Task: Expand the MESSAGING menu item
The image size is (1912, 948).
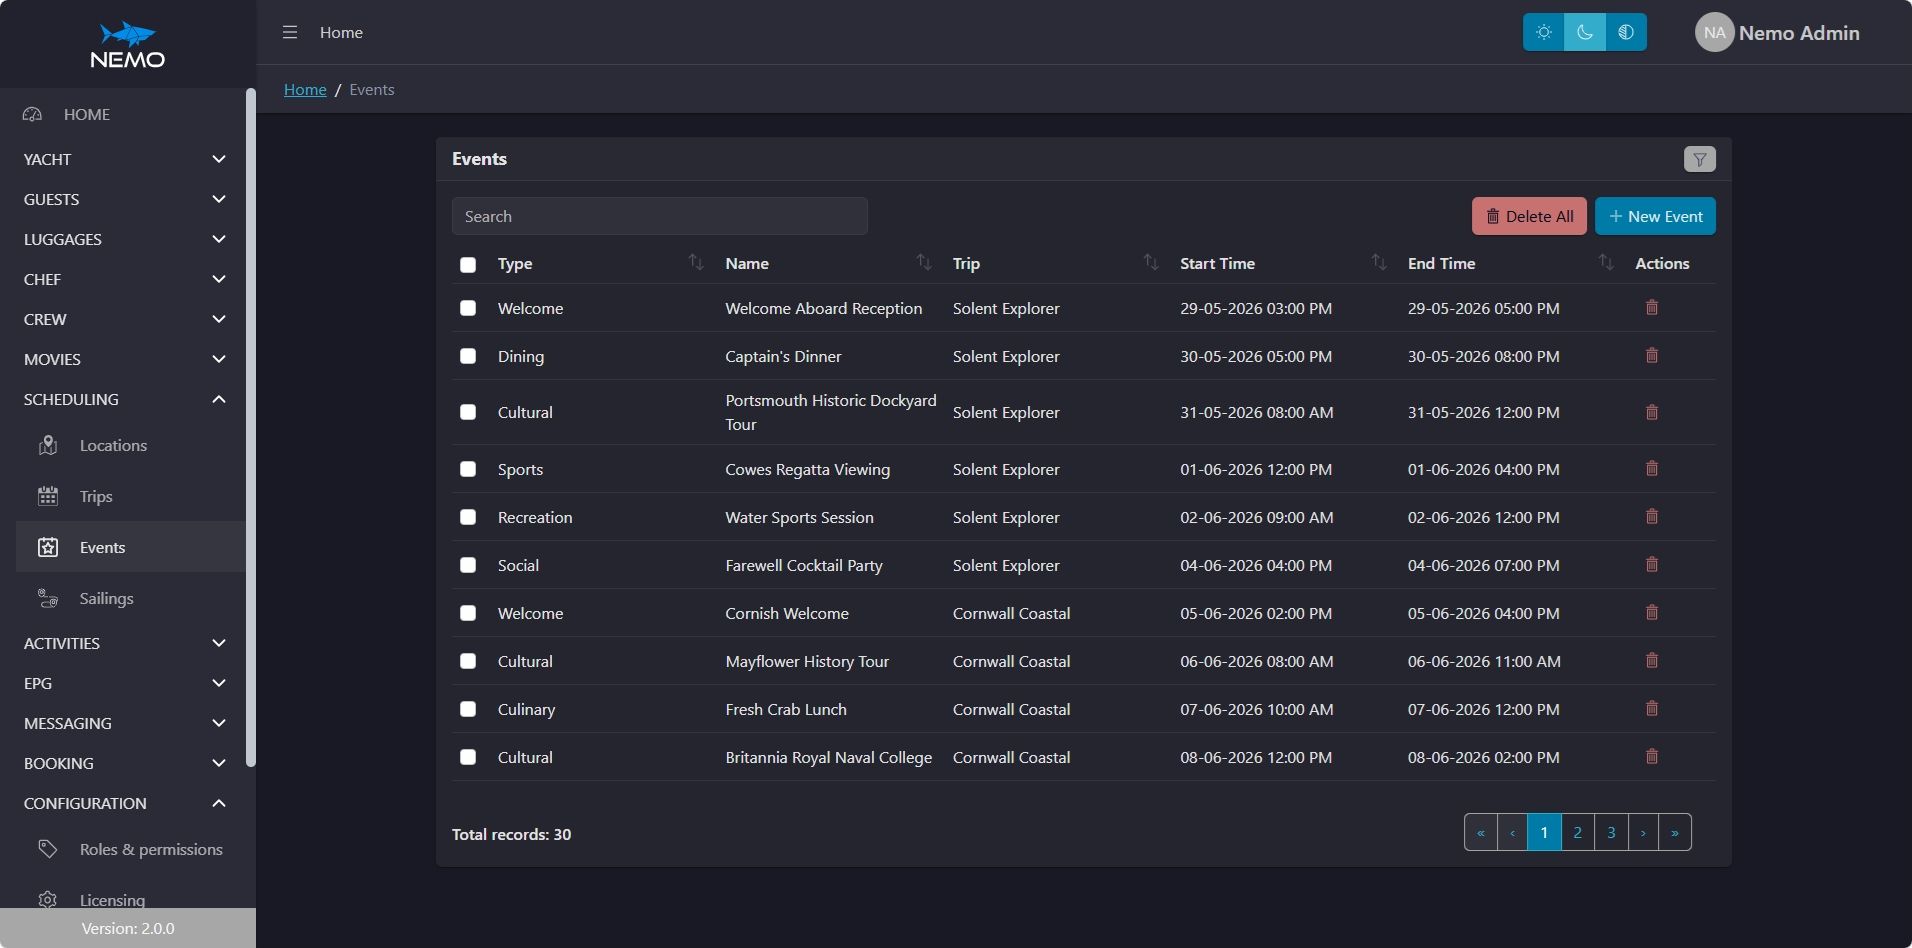Action: pos(124,723)
